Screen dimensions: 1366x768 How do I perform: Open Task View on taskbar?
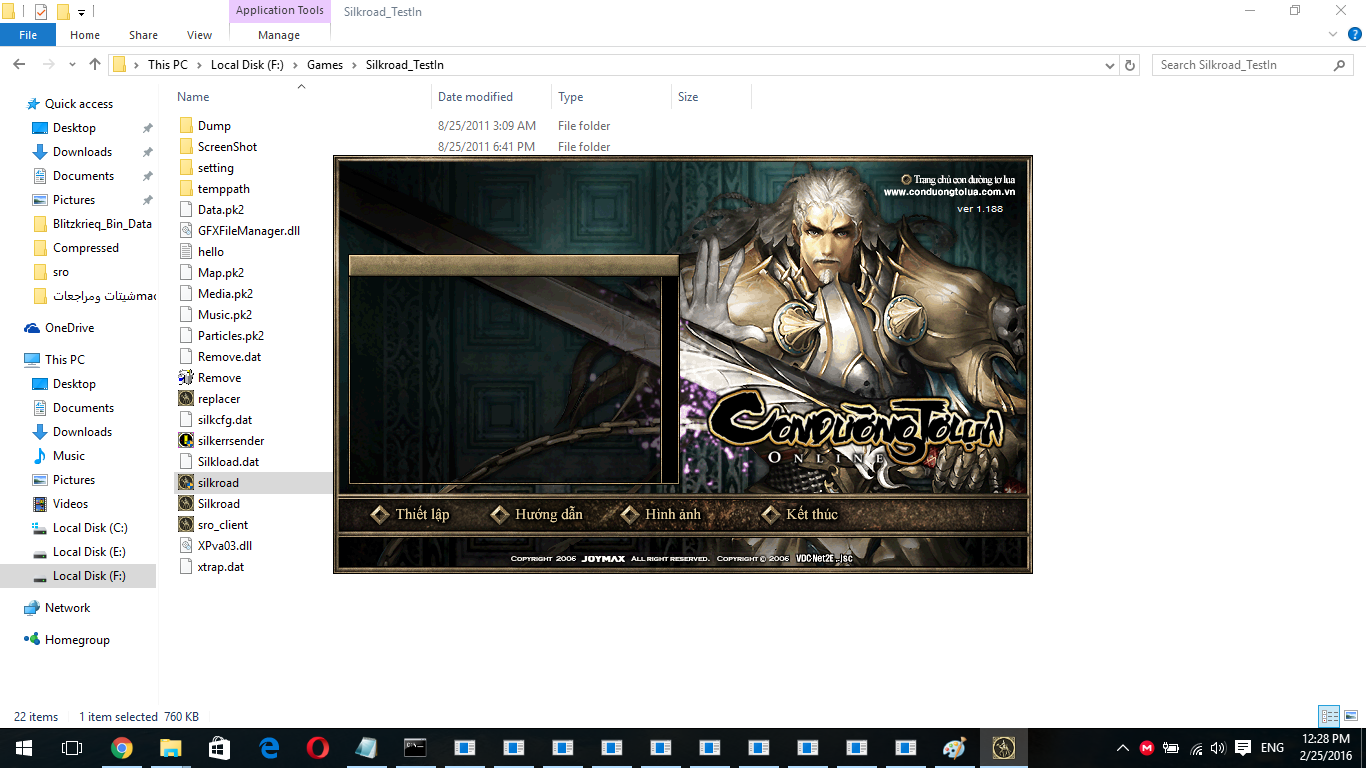(71, 748)
